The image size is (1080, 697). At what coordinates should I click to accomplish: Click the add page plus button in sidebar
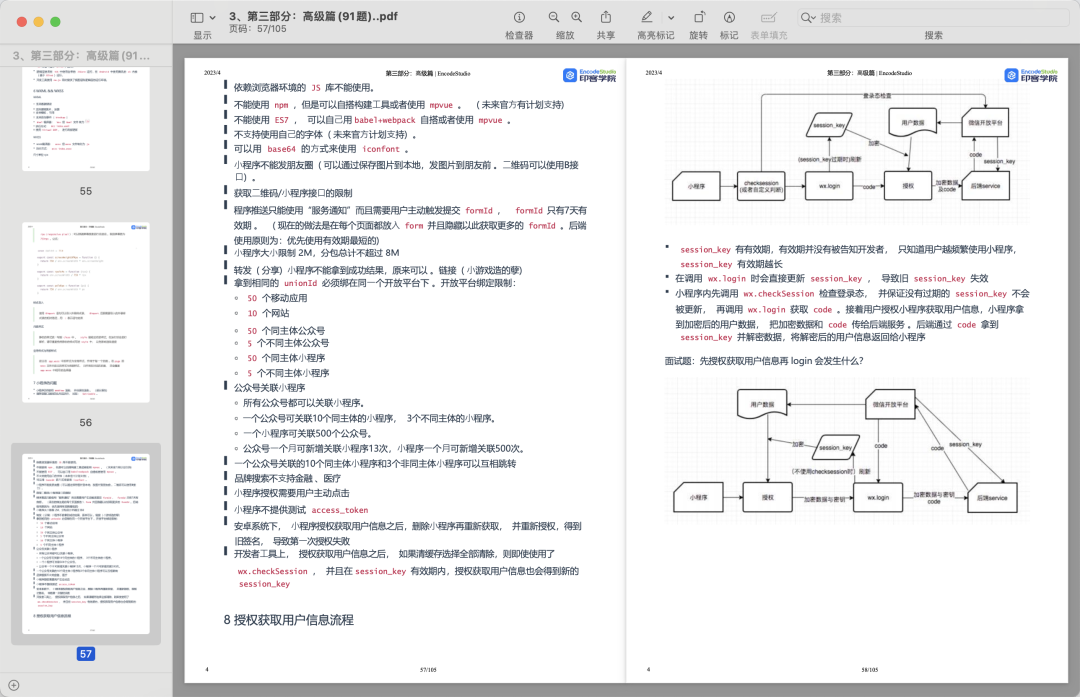point(14,685)
